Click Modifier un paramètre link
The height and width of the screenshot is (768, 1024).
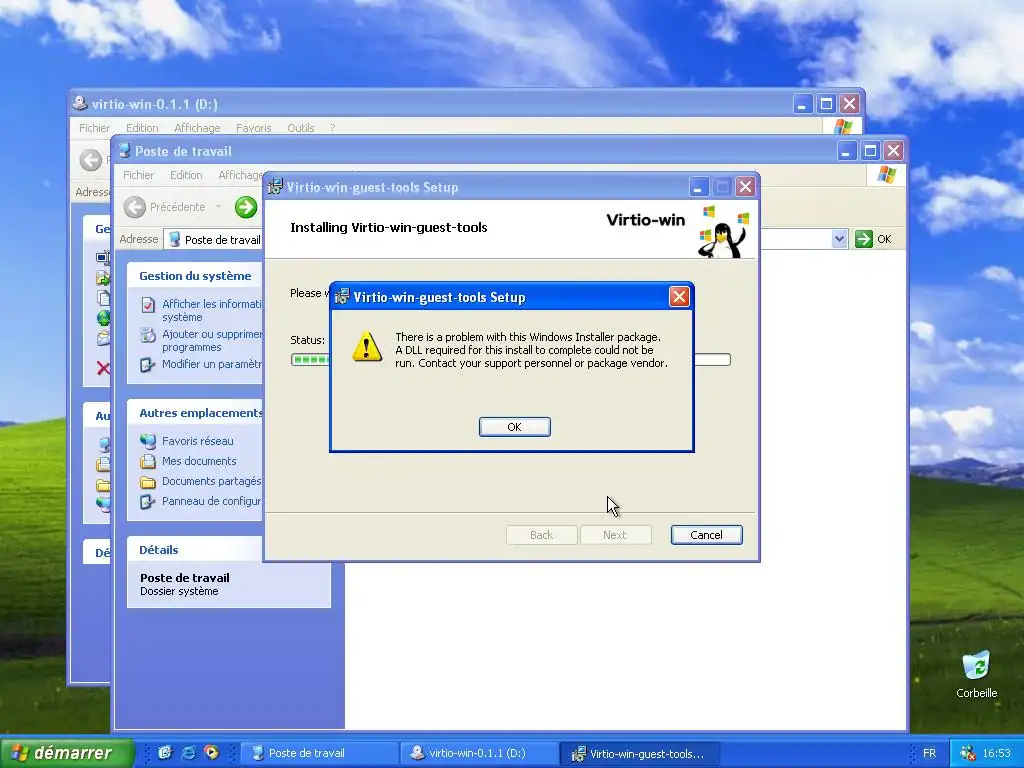212,364
